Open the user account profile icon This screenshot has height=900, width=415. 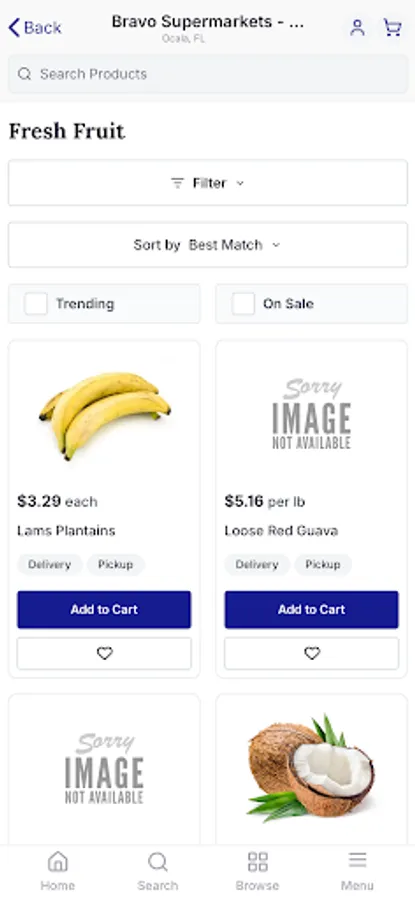coord(357,28)
